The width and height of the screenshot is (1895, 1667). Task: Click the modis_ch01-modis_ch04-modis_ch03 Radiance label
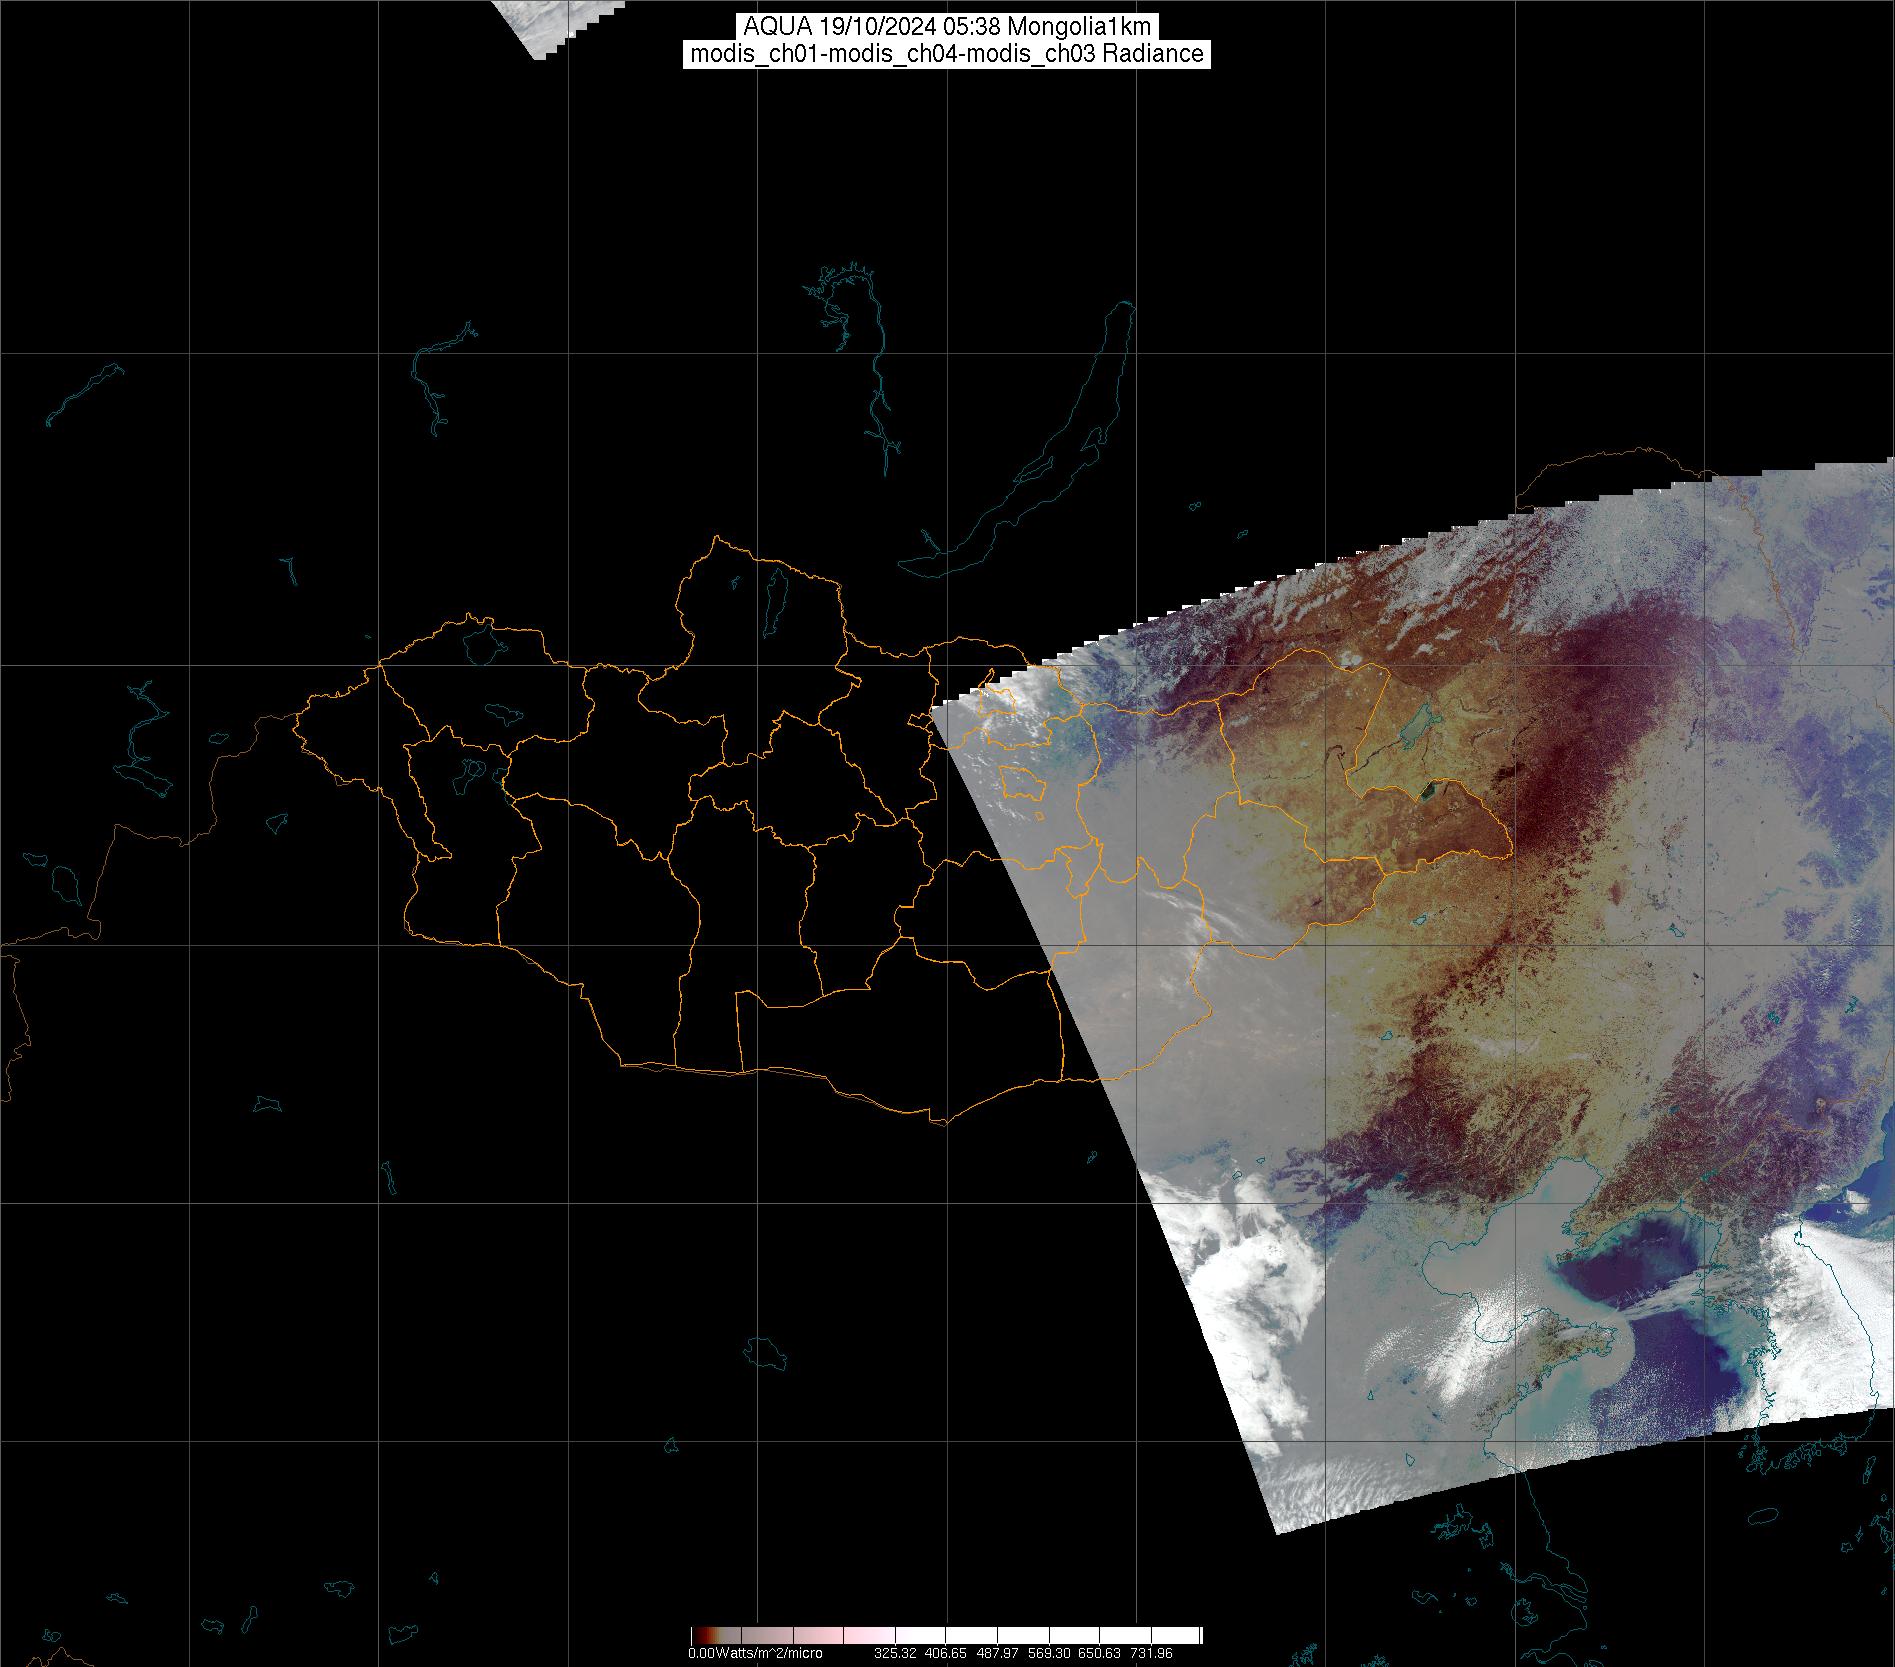coord(947,54)
